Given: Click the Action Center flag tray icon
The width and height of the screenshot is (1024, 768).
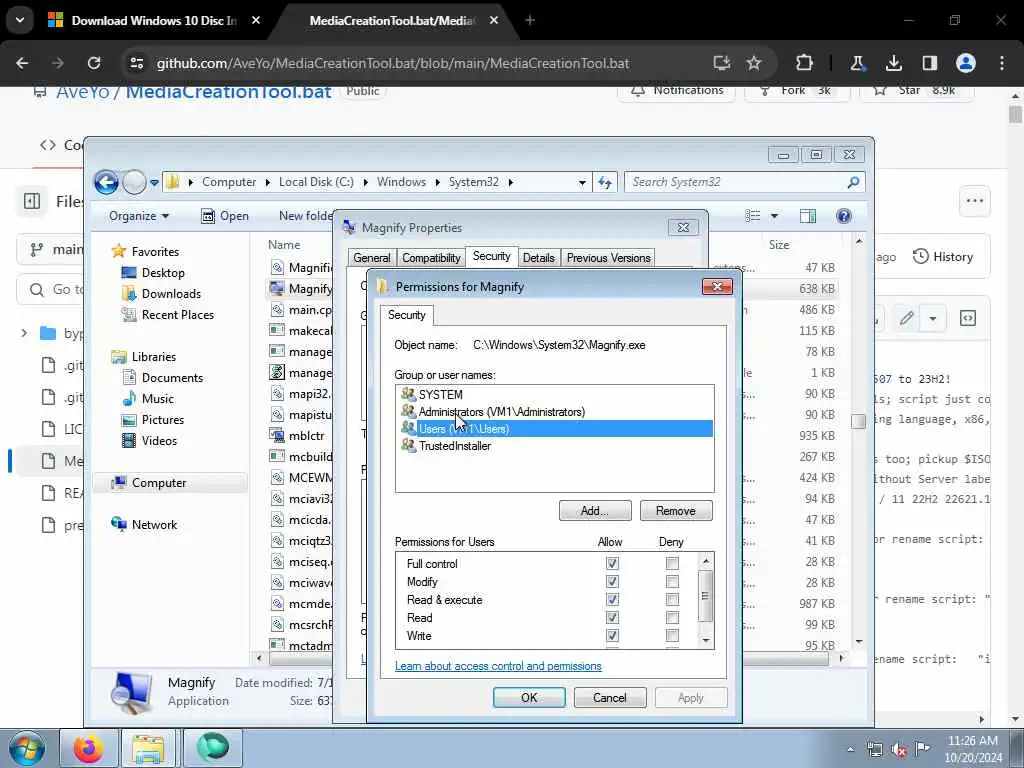Looking at the screenshot, I should click(922, 748).
